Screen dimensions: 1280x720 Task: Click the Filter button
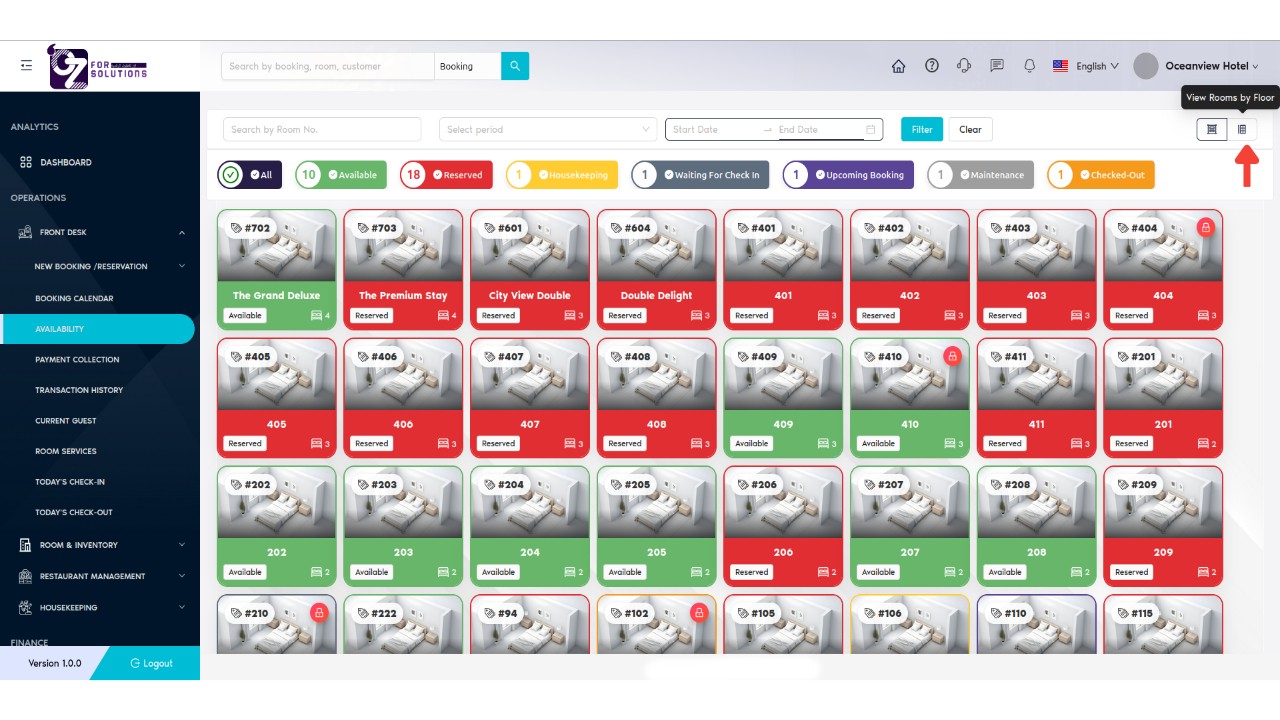point(921,129)
